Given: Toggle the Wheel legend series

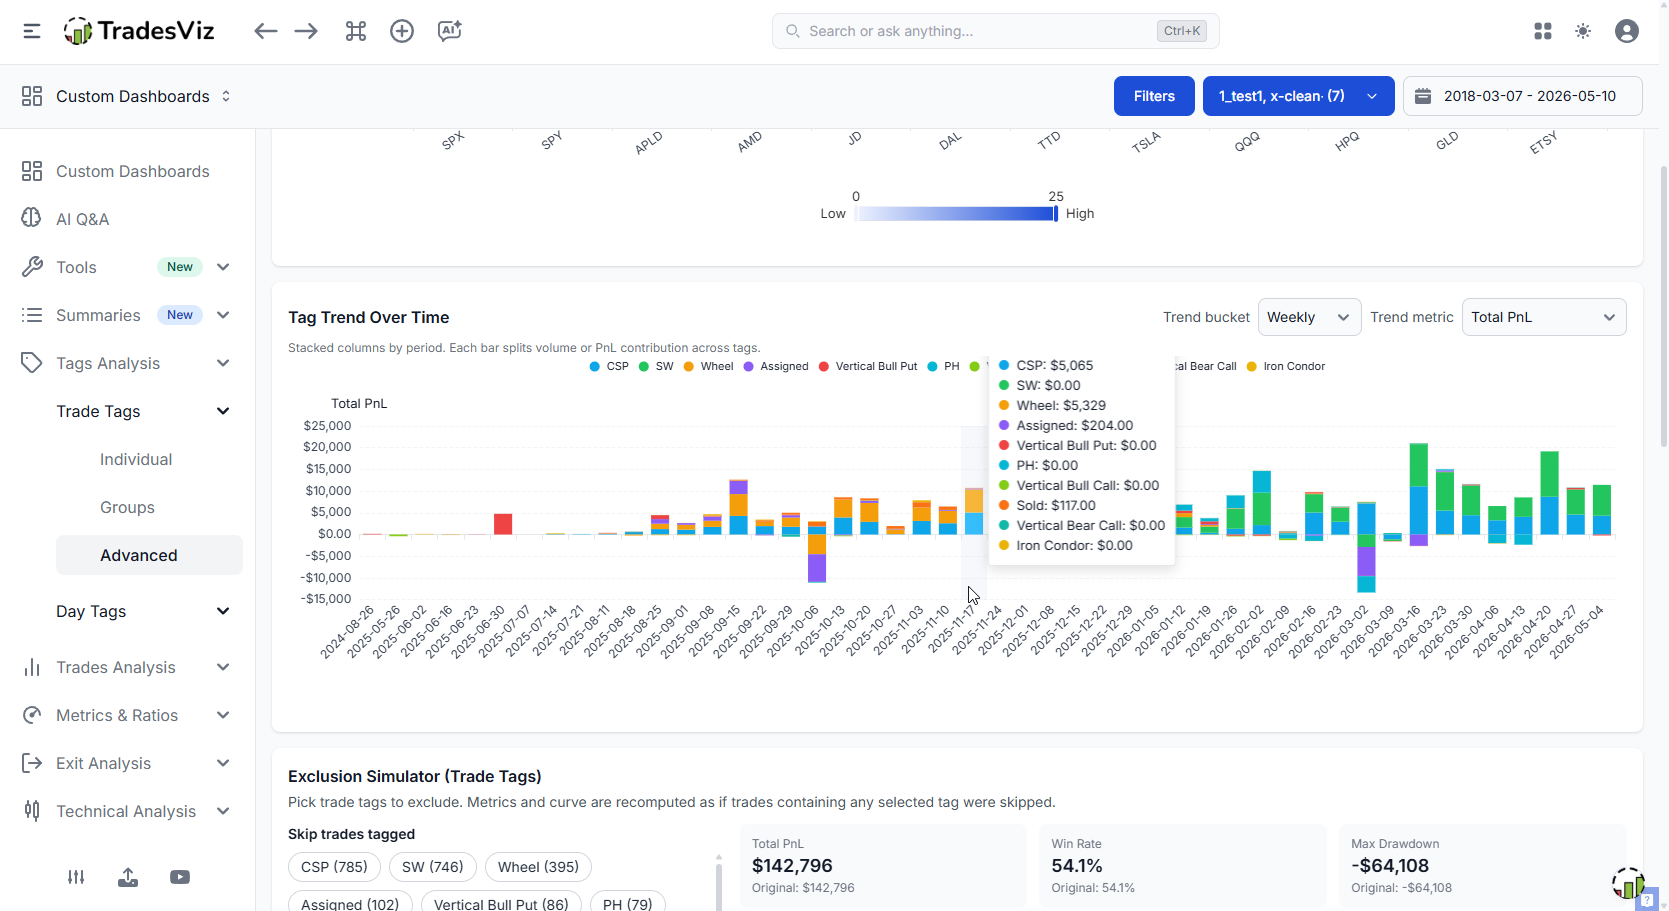Looking at the screenshot, I should point(708,366).
